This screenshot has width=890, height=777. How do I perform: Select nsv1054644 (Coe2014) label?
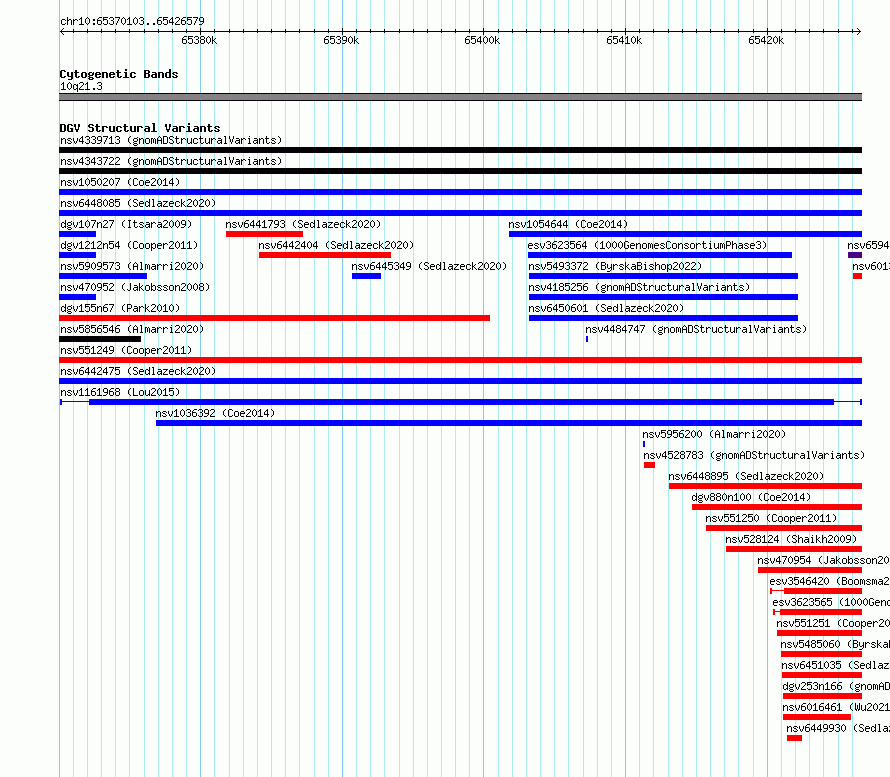click(568, 224)
